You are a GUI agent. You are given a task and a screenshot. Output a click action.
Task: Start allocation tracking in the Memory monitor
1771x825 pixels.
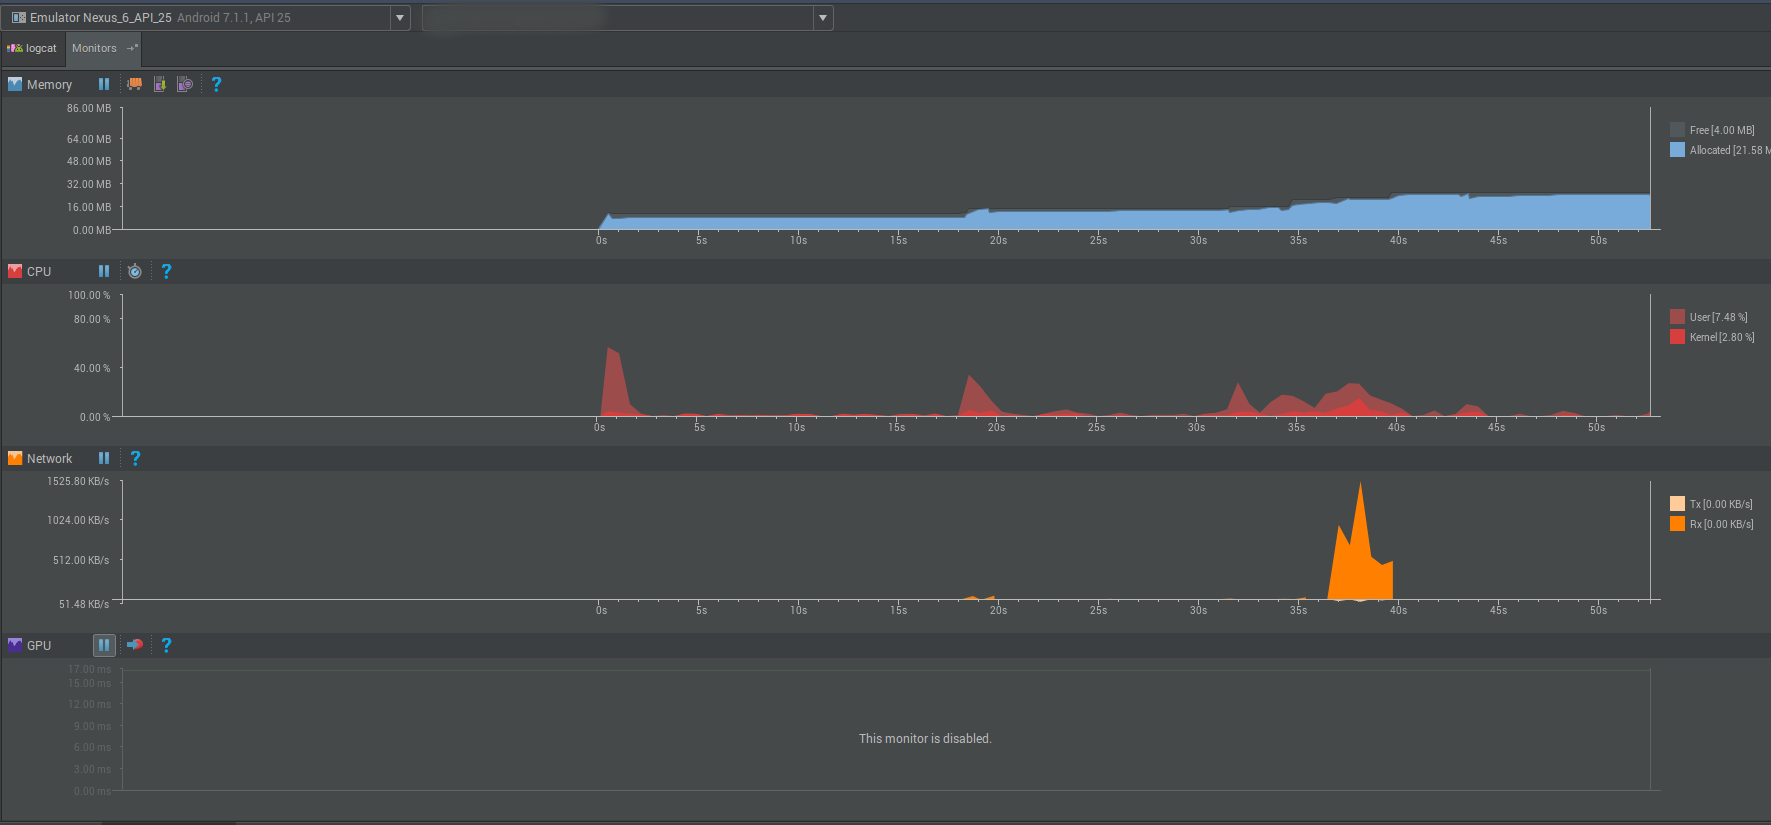coord(185,84)
